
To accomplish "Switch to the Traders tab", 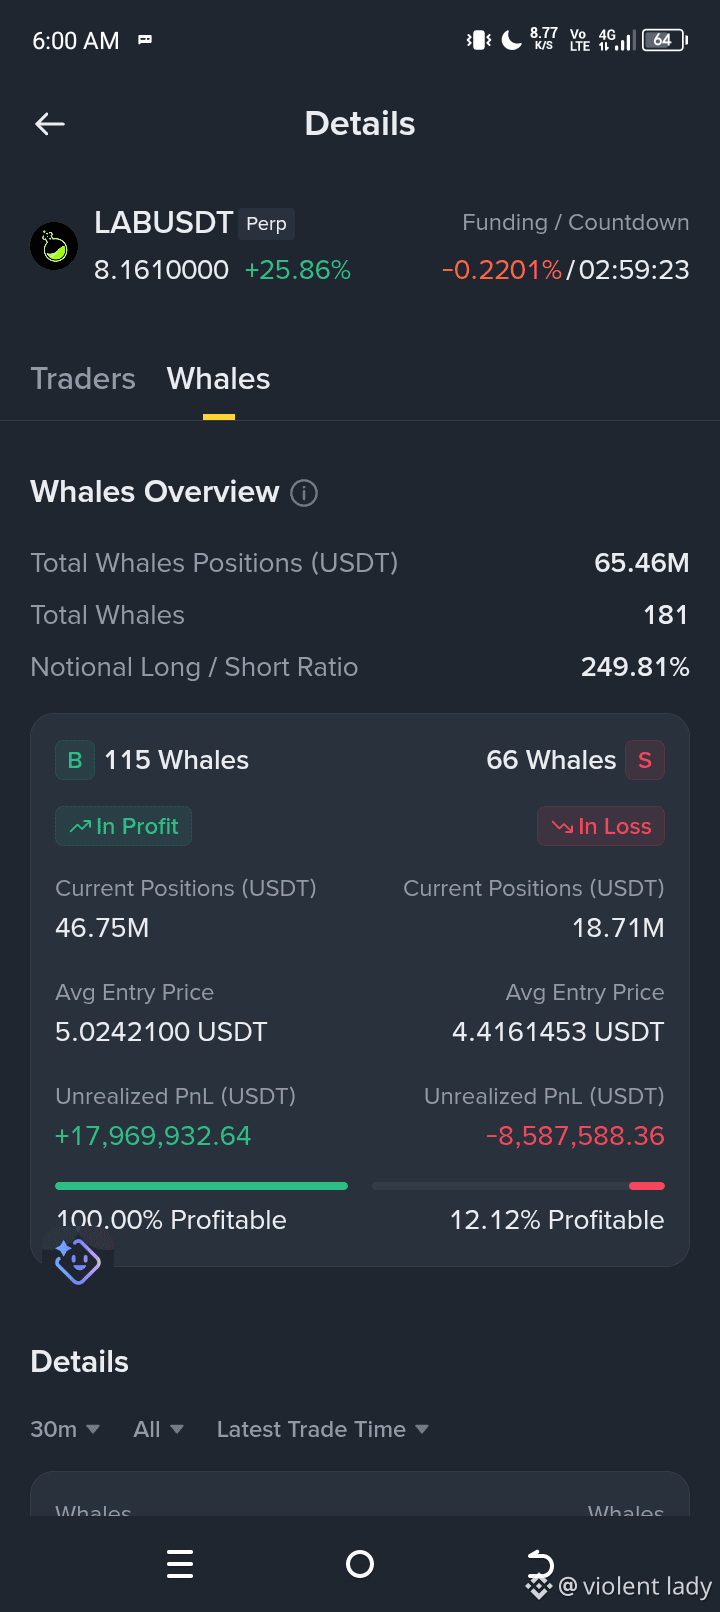I will 83,379.
